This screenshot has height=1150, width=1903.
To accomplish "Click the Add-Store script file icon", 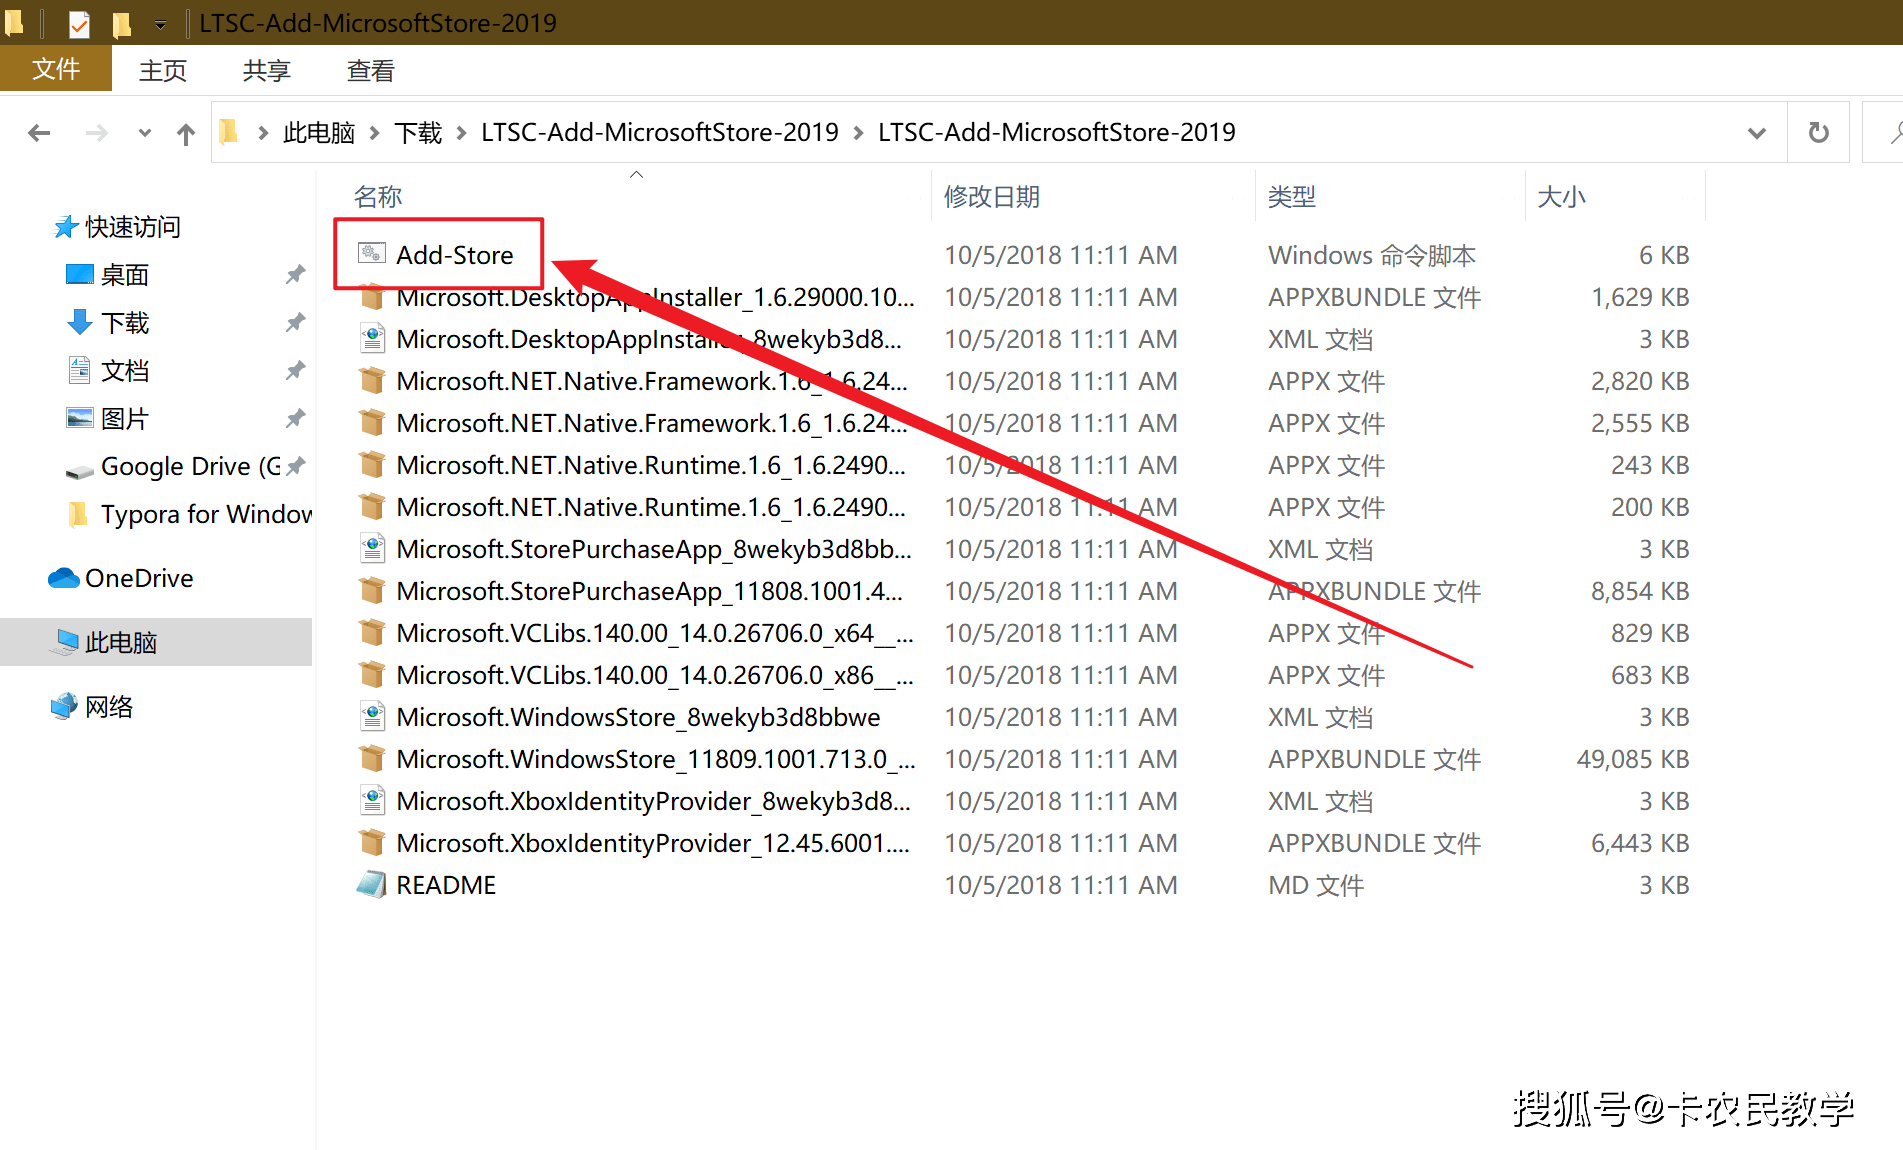I will coord(372,254).
